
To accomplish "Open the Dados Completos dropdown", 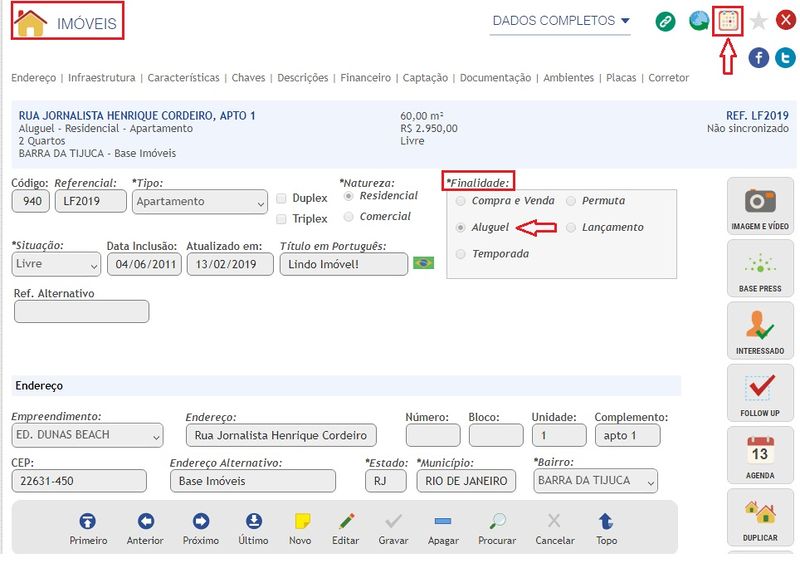I will click(561, 21).
